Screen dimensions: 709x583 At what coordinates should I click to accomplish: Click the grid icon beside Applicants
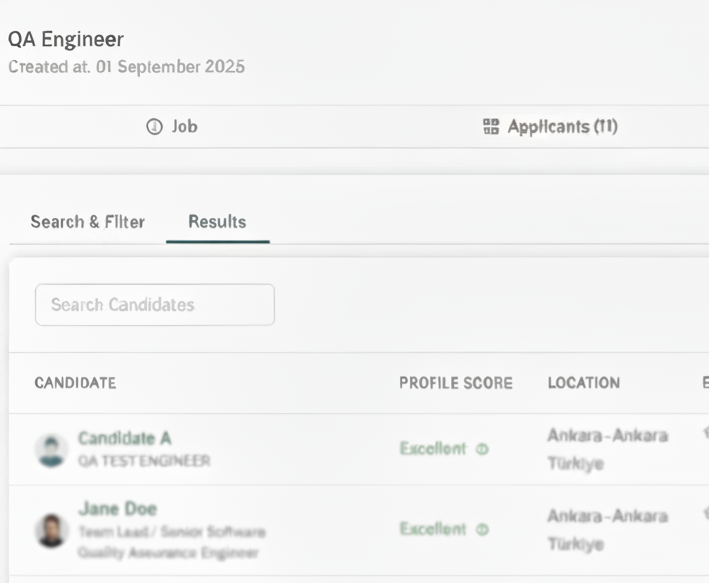491,126
